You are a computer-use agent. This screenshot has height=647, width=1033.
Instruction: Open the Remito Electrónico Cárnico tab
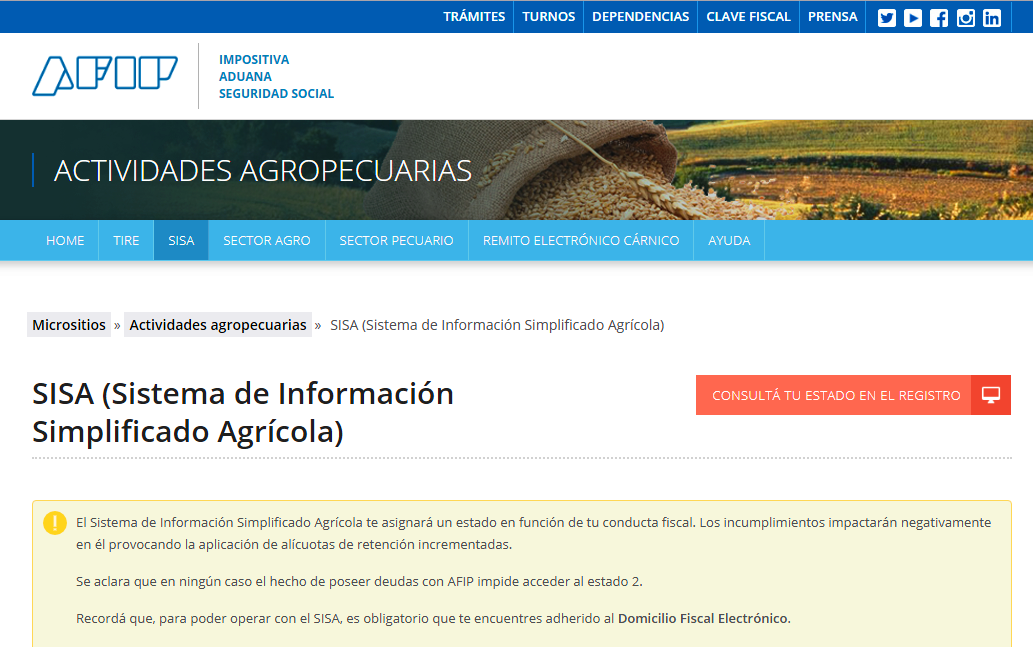[x=580, y=241]
